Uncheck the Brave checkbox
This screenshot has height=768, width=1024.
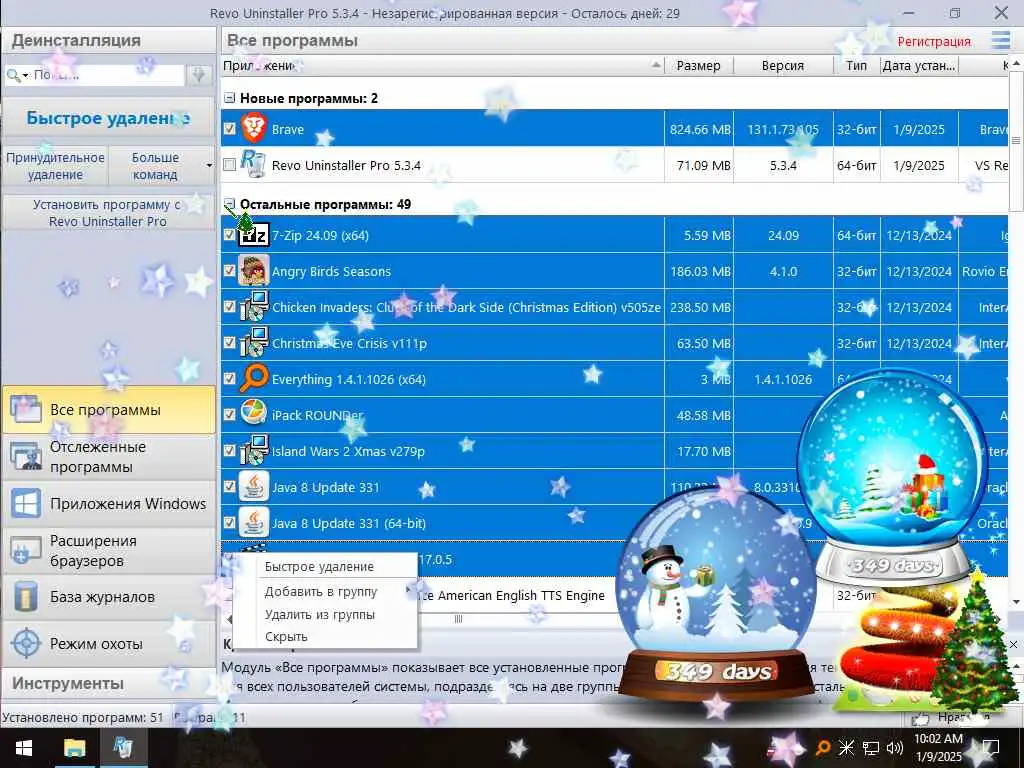coord(229,129)
